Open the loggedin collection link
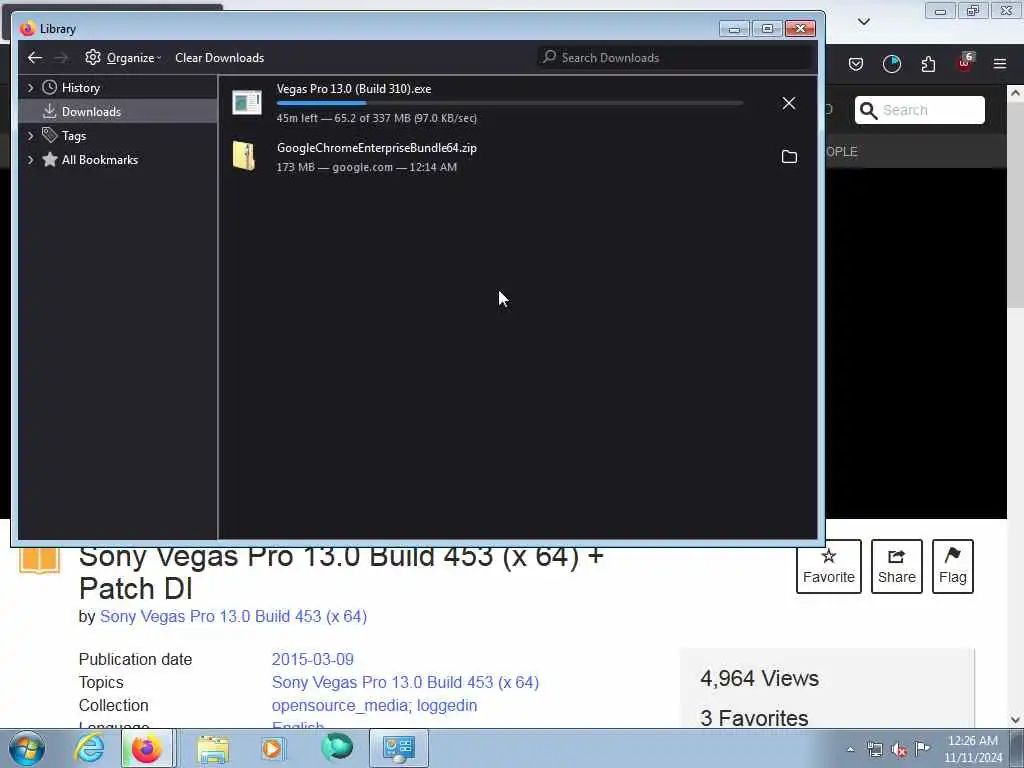1024x768 pixels. coord(447,705)
